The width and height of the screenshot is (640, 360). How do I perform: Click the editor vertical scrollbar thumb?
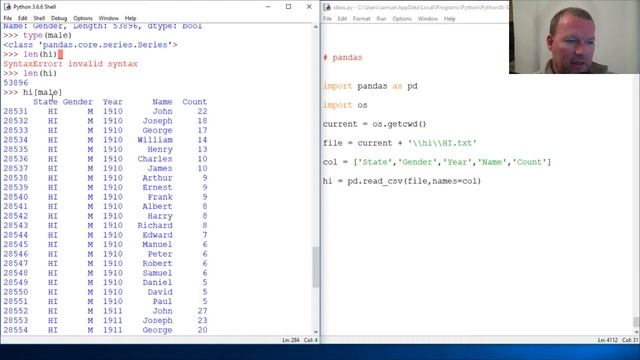(x=636, y=322)
